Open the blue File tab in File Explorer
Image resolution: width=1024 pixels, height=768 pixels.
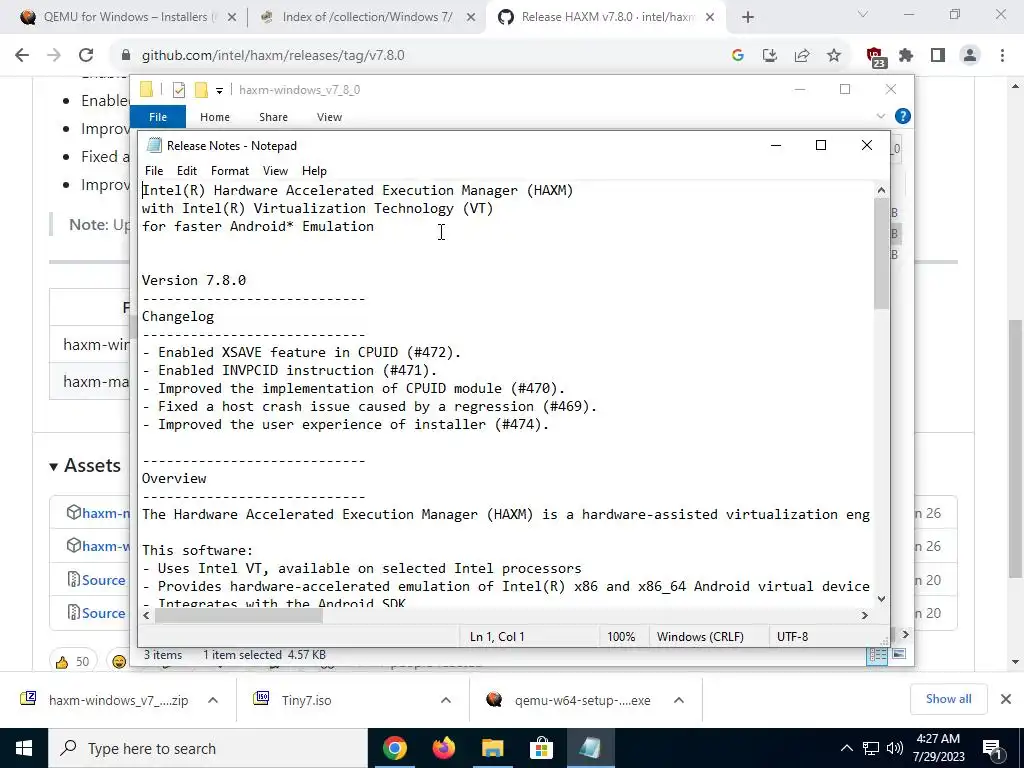point(158,117)
